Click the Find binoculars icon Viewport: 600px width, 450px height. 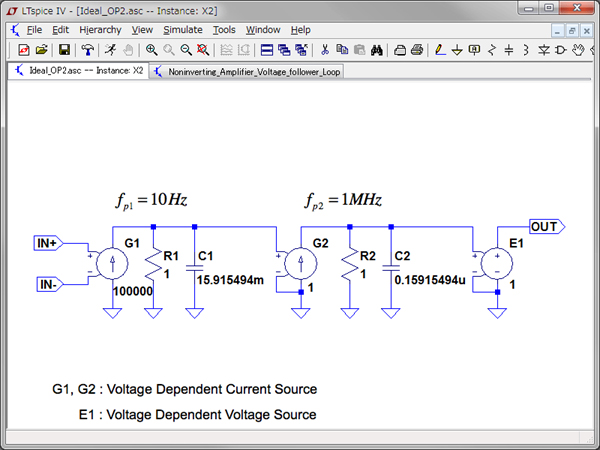377,49
